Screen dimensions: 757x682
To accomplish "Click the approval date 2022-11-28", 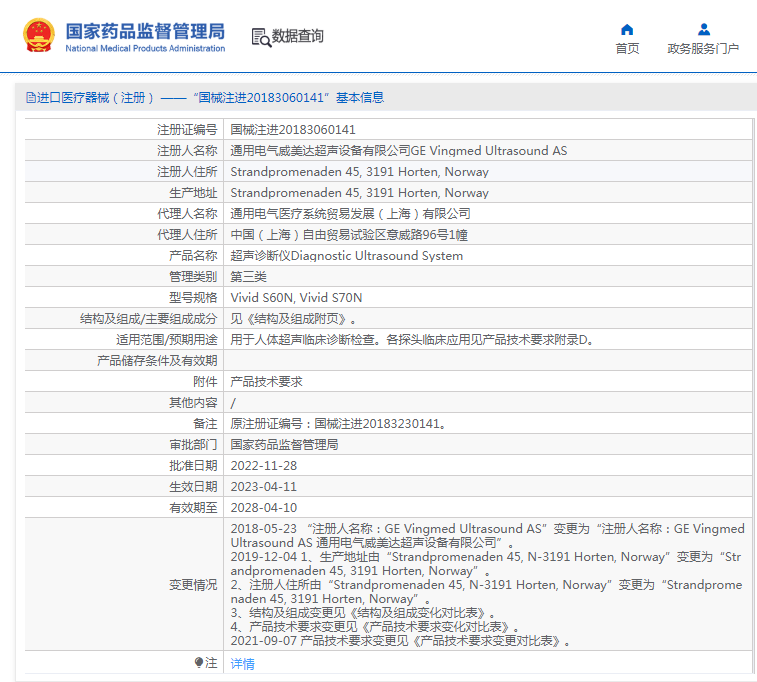I will pos(264,466).
